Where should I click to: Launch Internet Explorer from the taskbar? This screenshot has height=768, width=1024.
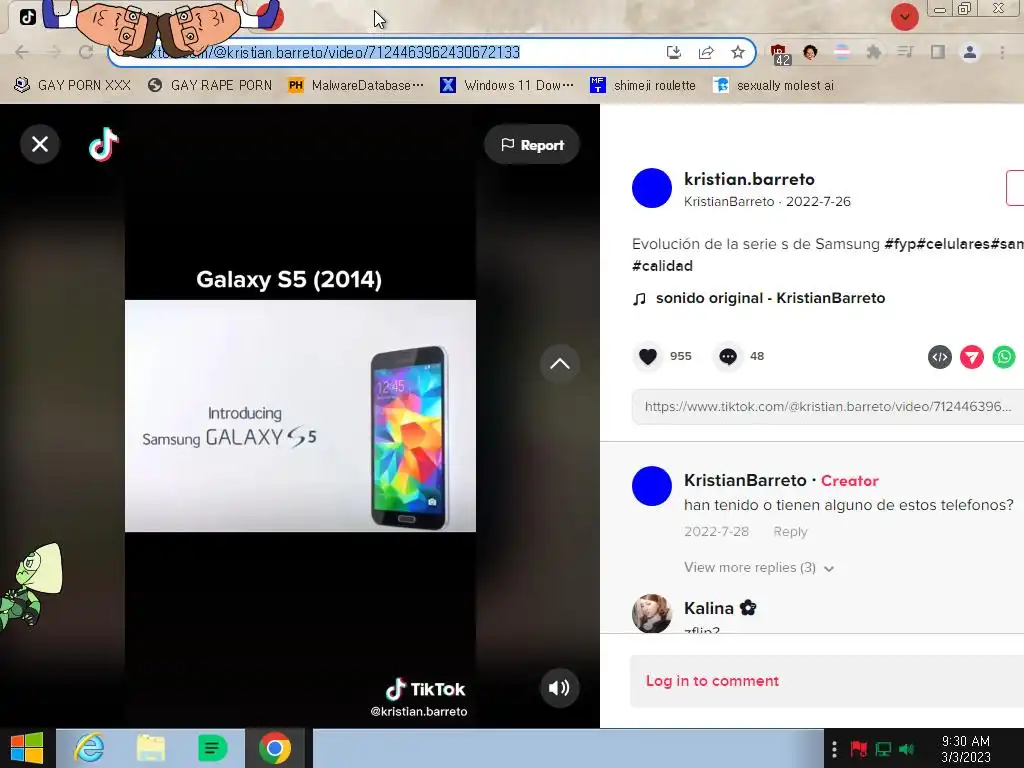88,748
